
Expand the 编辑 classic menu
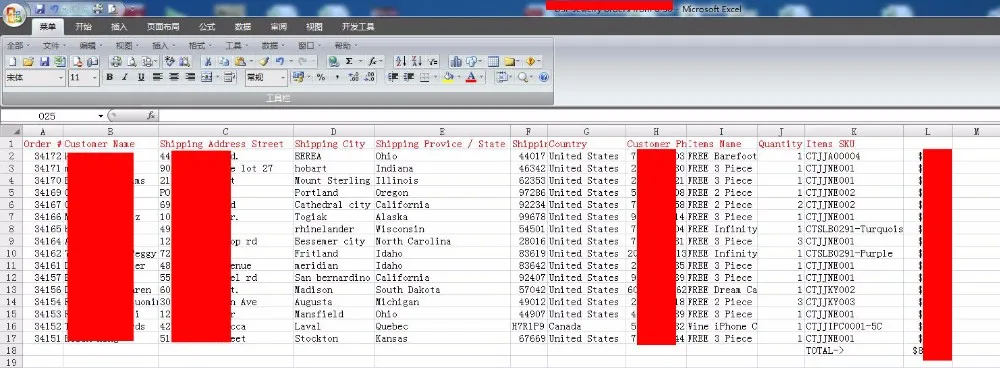tap(91, 46)
